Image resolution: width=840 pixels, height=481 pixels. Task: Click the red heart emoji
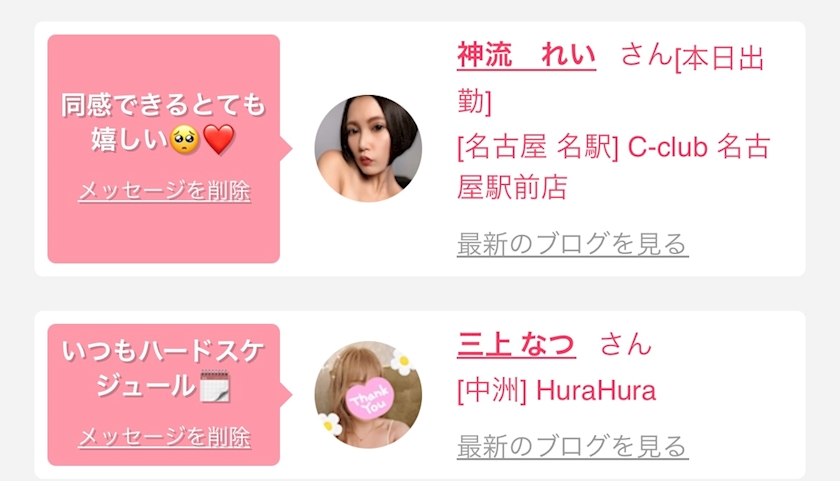click(219, 140)
